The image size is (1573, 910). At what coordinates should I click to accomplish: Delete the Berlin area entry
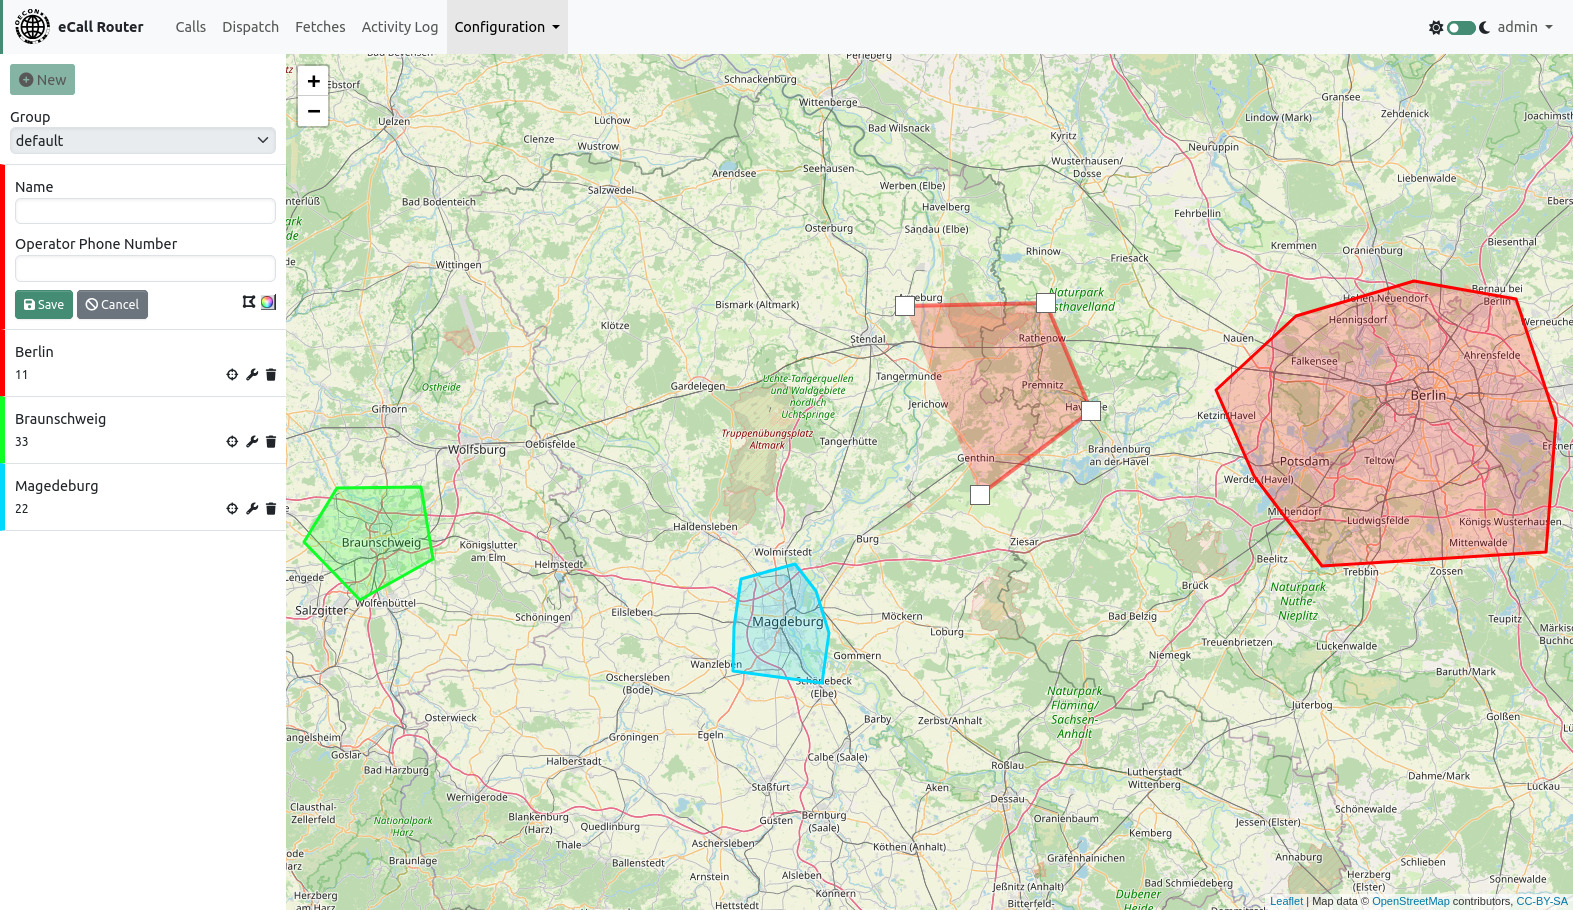click(x=271, y=375)
